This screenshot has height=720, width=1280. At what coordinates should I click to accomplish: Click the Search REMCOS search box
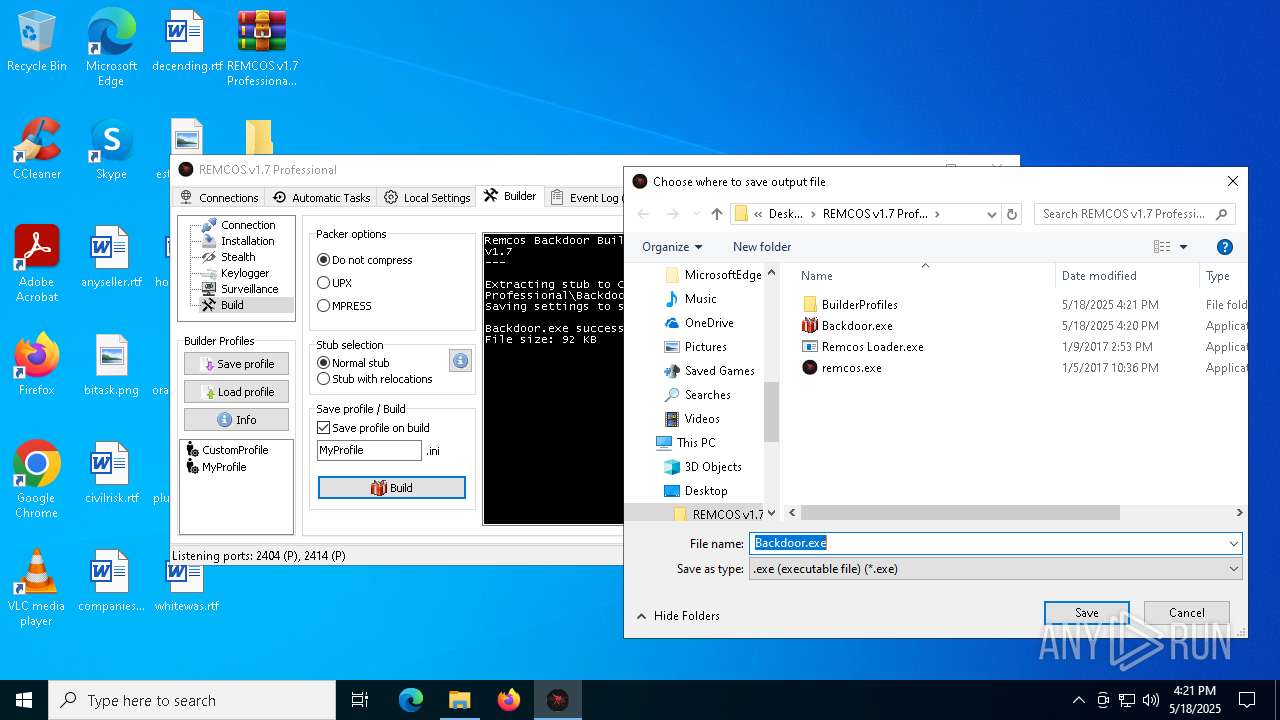pos(1135,214)
